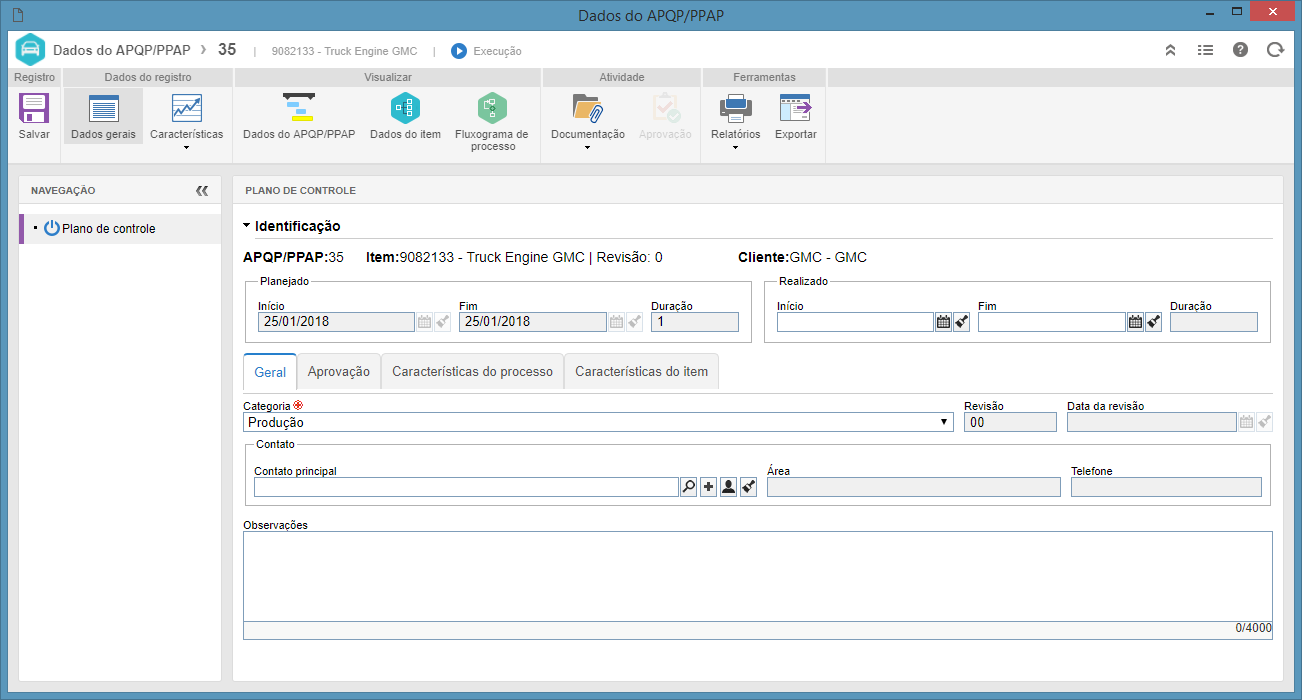Collapse the ribbon with double chevron up
Image resolution: width=1302 pixels, height=700 pixels.
point(1170,50)
